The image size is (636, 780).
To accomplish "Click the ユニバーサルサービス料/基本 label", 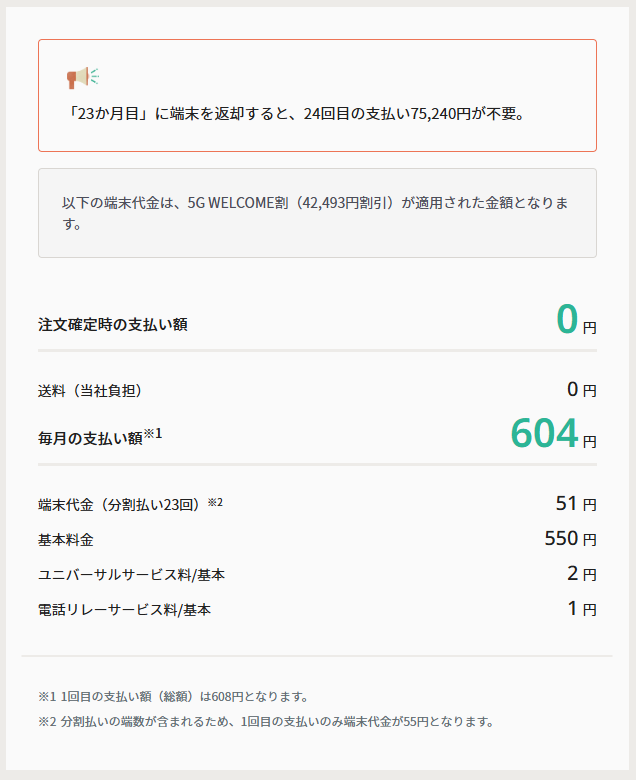I will pyautogui.click(x=132, y=575).
